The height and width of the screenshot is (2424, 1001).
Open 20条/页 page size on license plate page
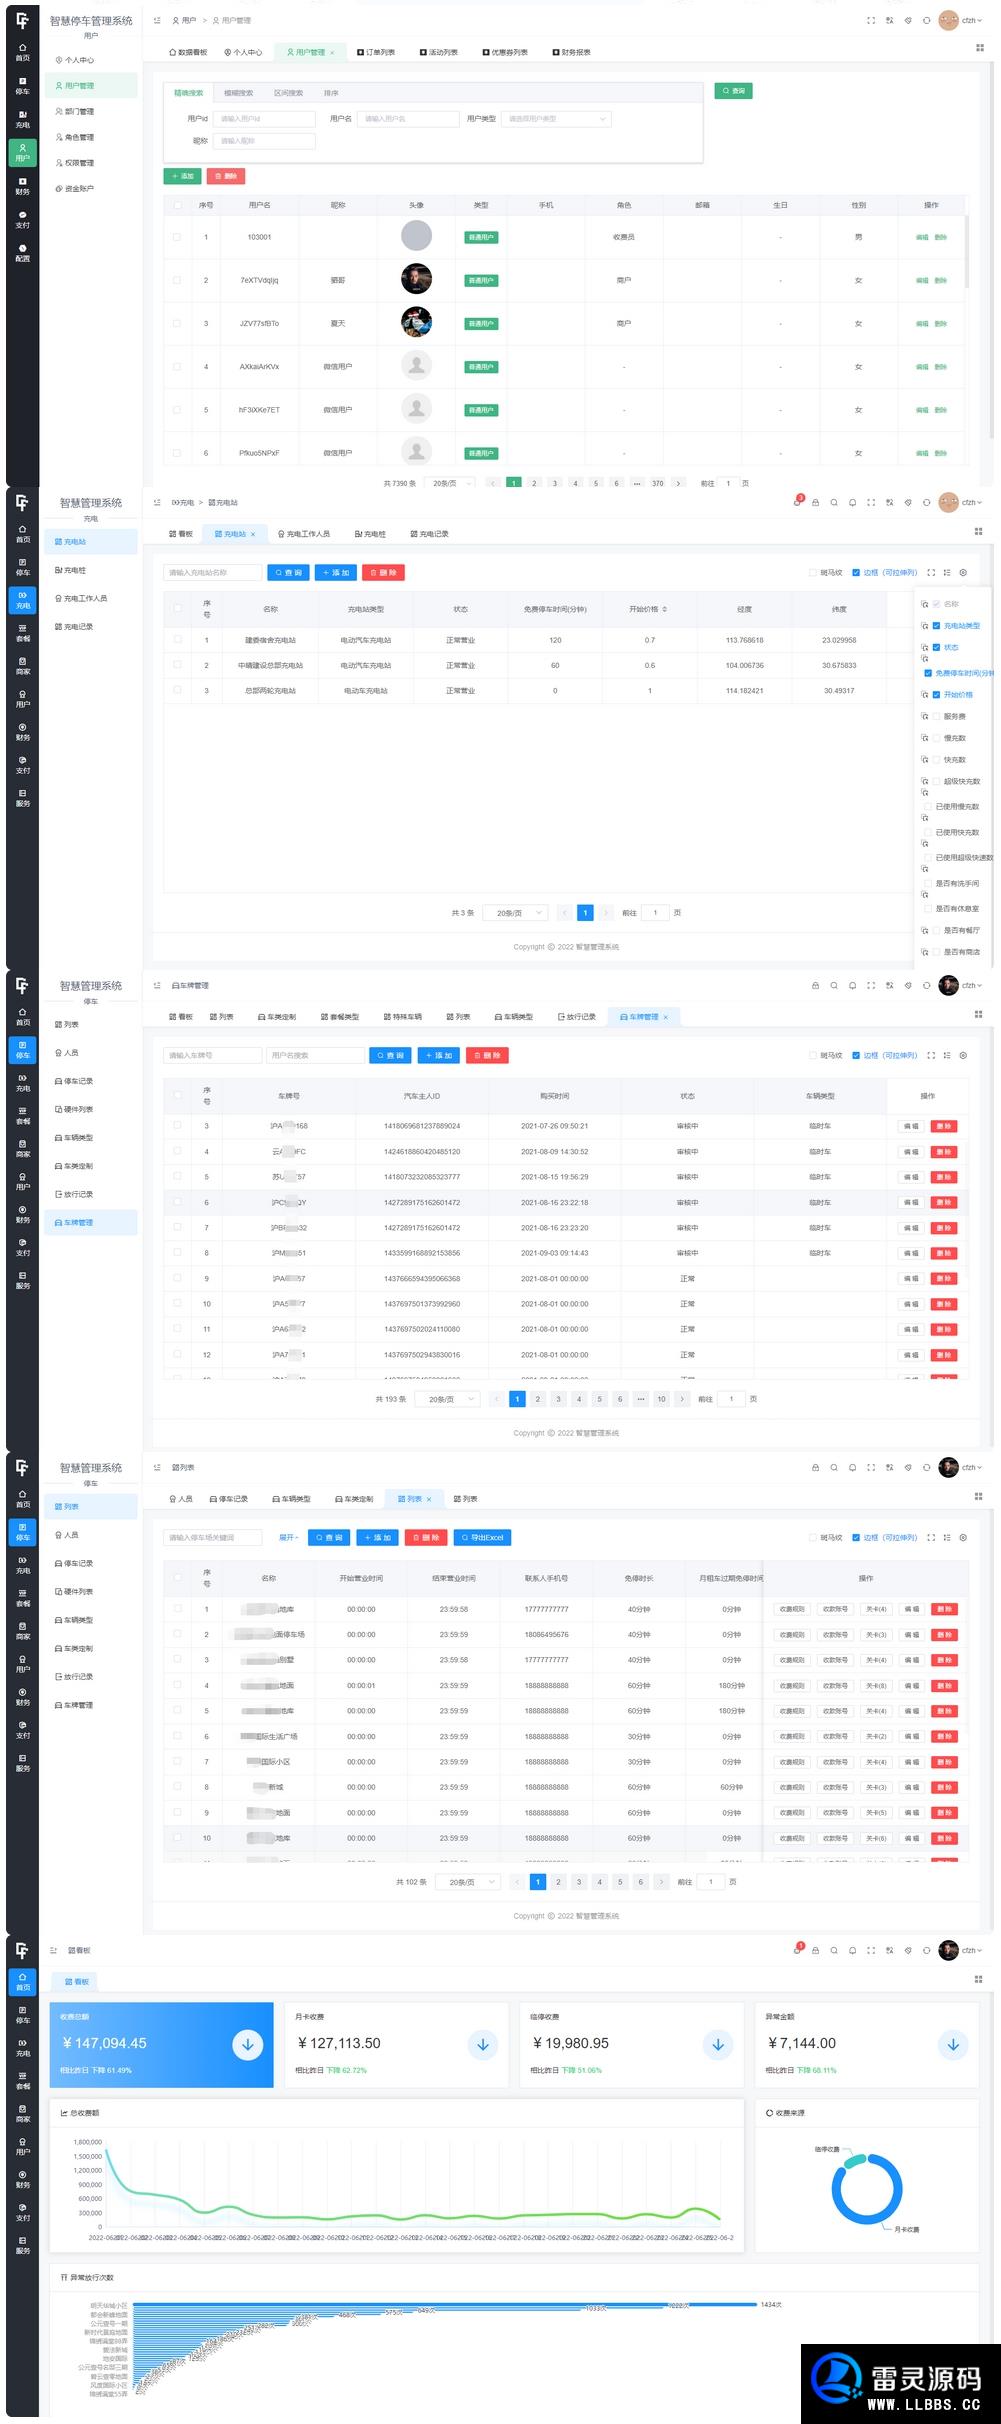click(x=447, y=1400)
